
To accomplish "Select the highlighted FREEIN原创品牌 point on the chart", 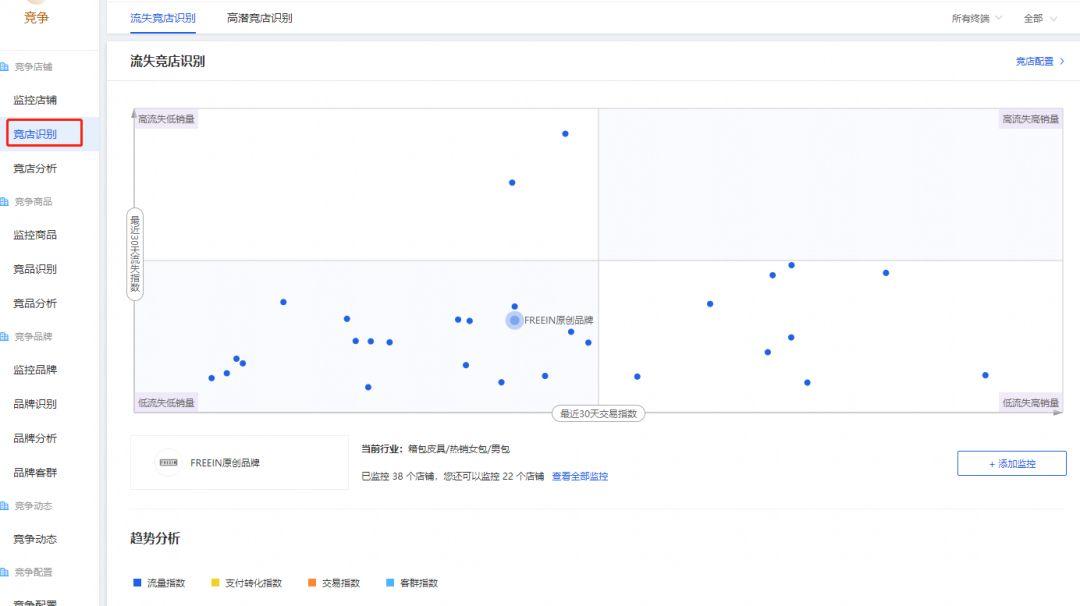I will pyautogui.click(x=514, y=320).
